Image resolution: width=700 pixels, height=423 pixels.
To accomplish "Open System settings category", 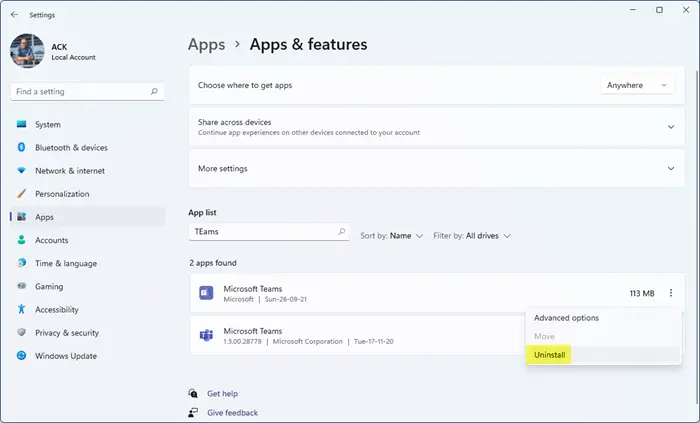I will pyautogui.click(x=88, y=124).
